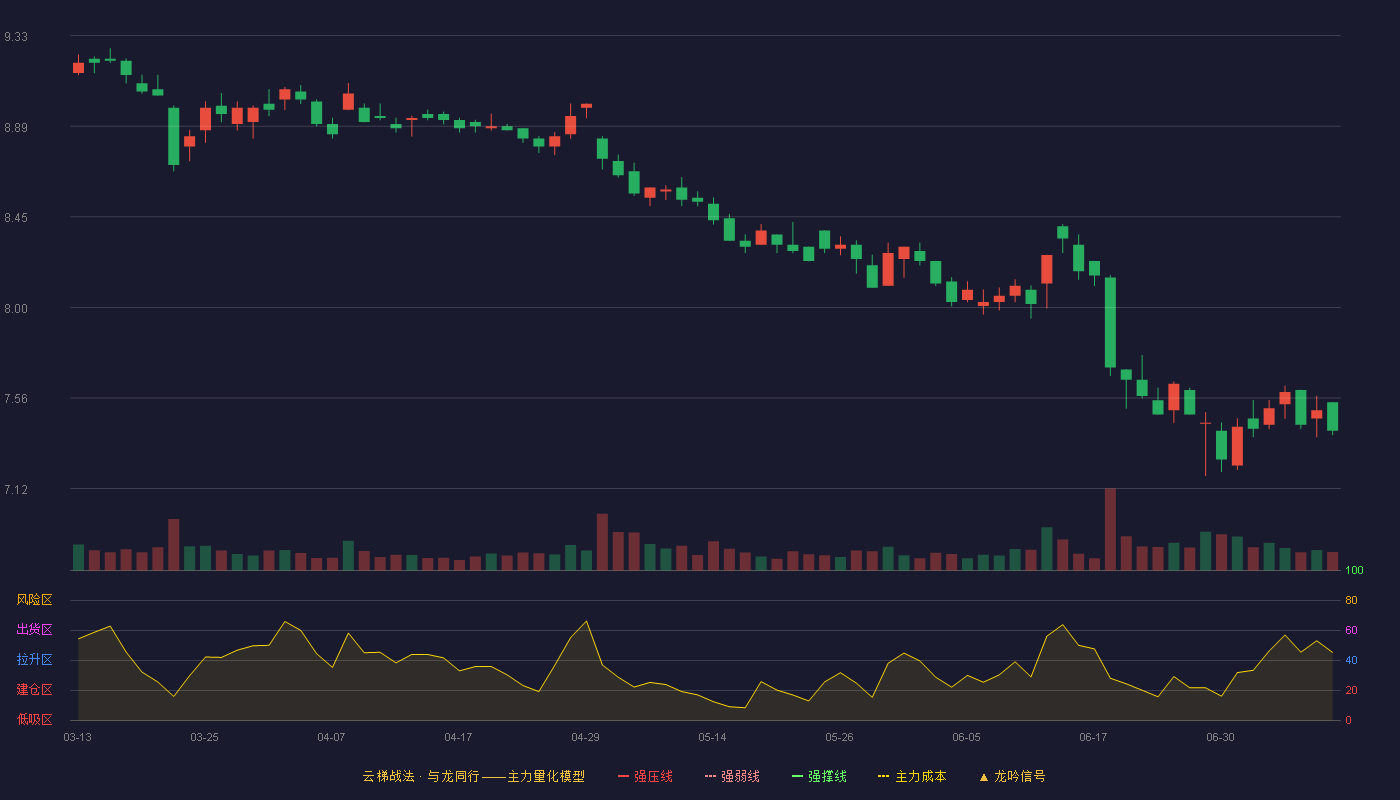Click the green 100 indicator scale label
The width and height of the screenshot is (1400, 800).
[1354, 571]
